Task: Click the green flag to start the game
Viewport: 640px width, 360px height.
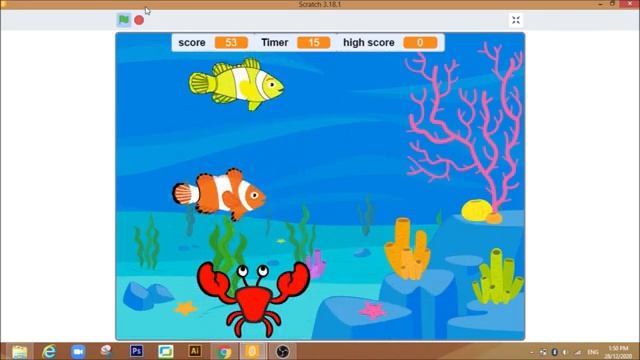Action: coord(124,20)
